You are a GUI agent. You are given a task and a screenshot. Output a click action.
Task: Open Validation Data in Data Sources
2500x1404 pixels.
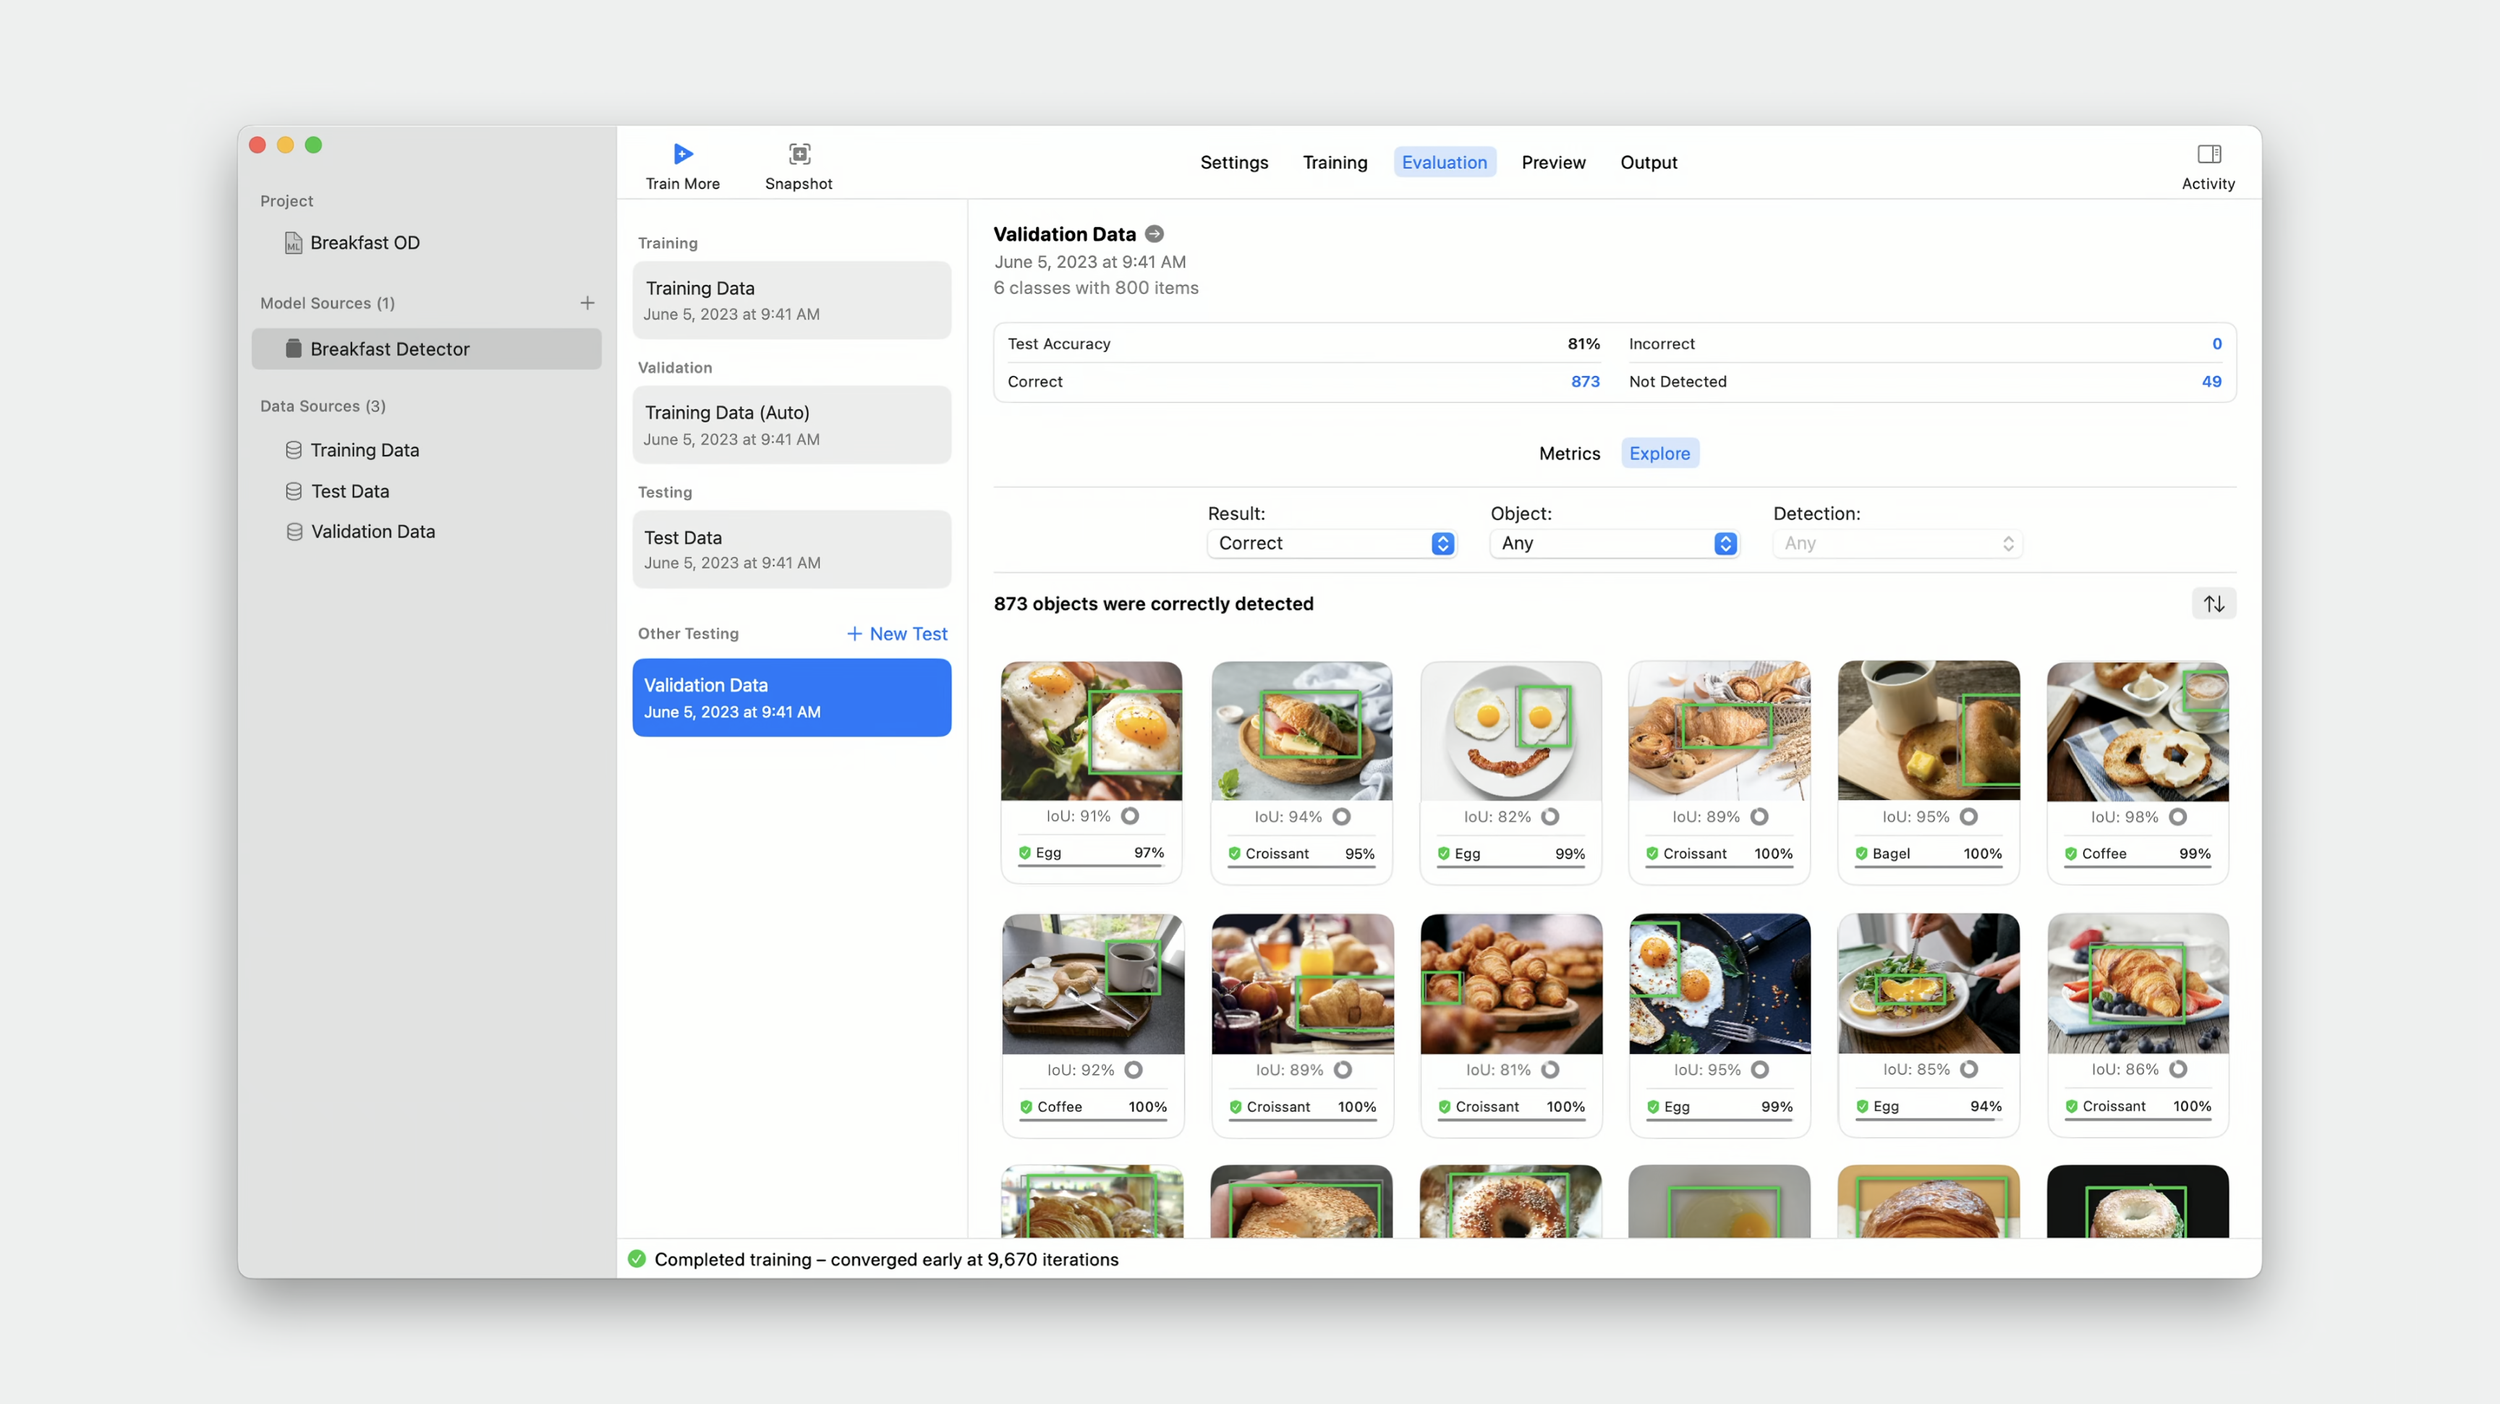coord(360,532)
